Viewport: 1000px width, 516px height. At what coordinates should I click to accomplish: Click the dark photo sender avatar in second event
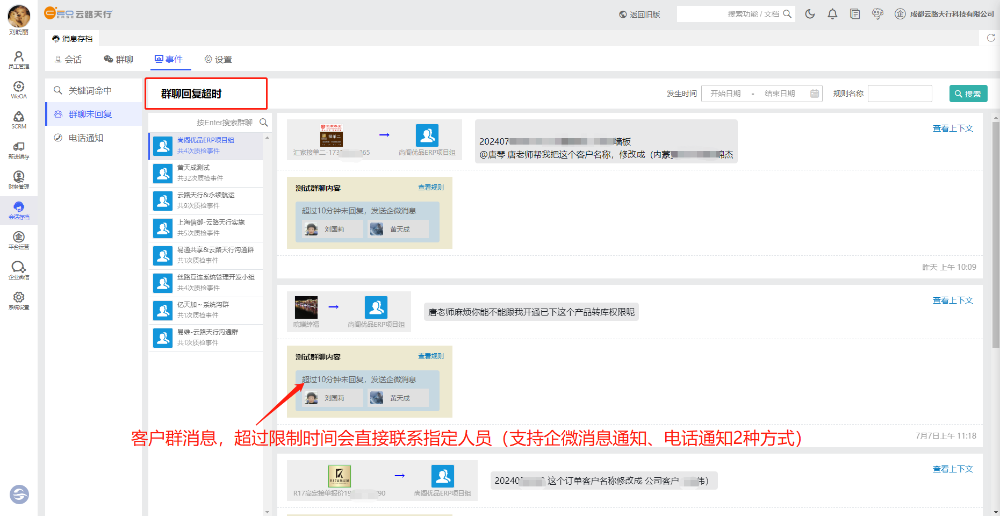[307, 307]
